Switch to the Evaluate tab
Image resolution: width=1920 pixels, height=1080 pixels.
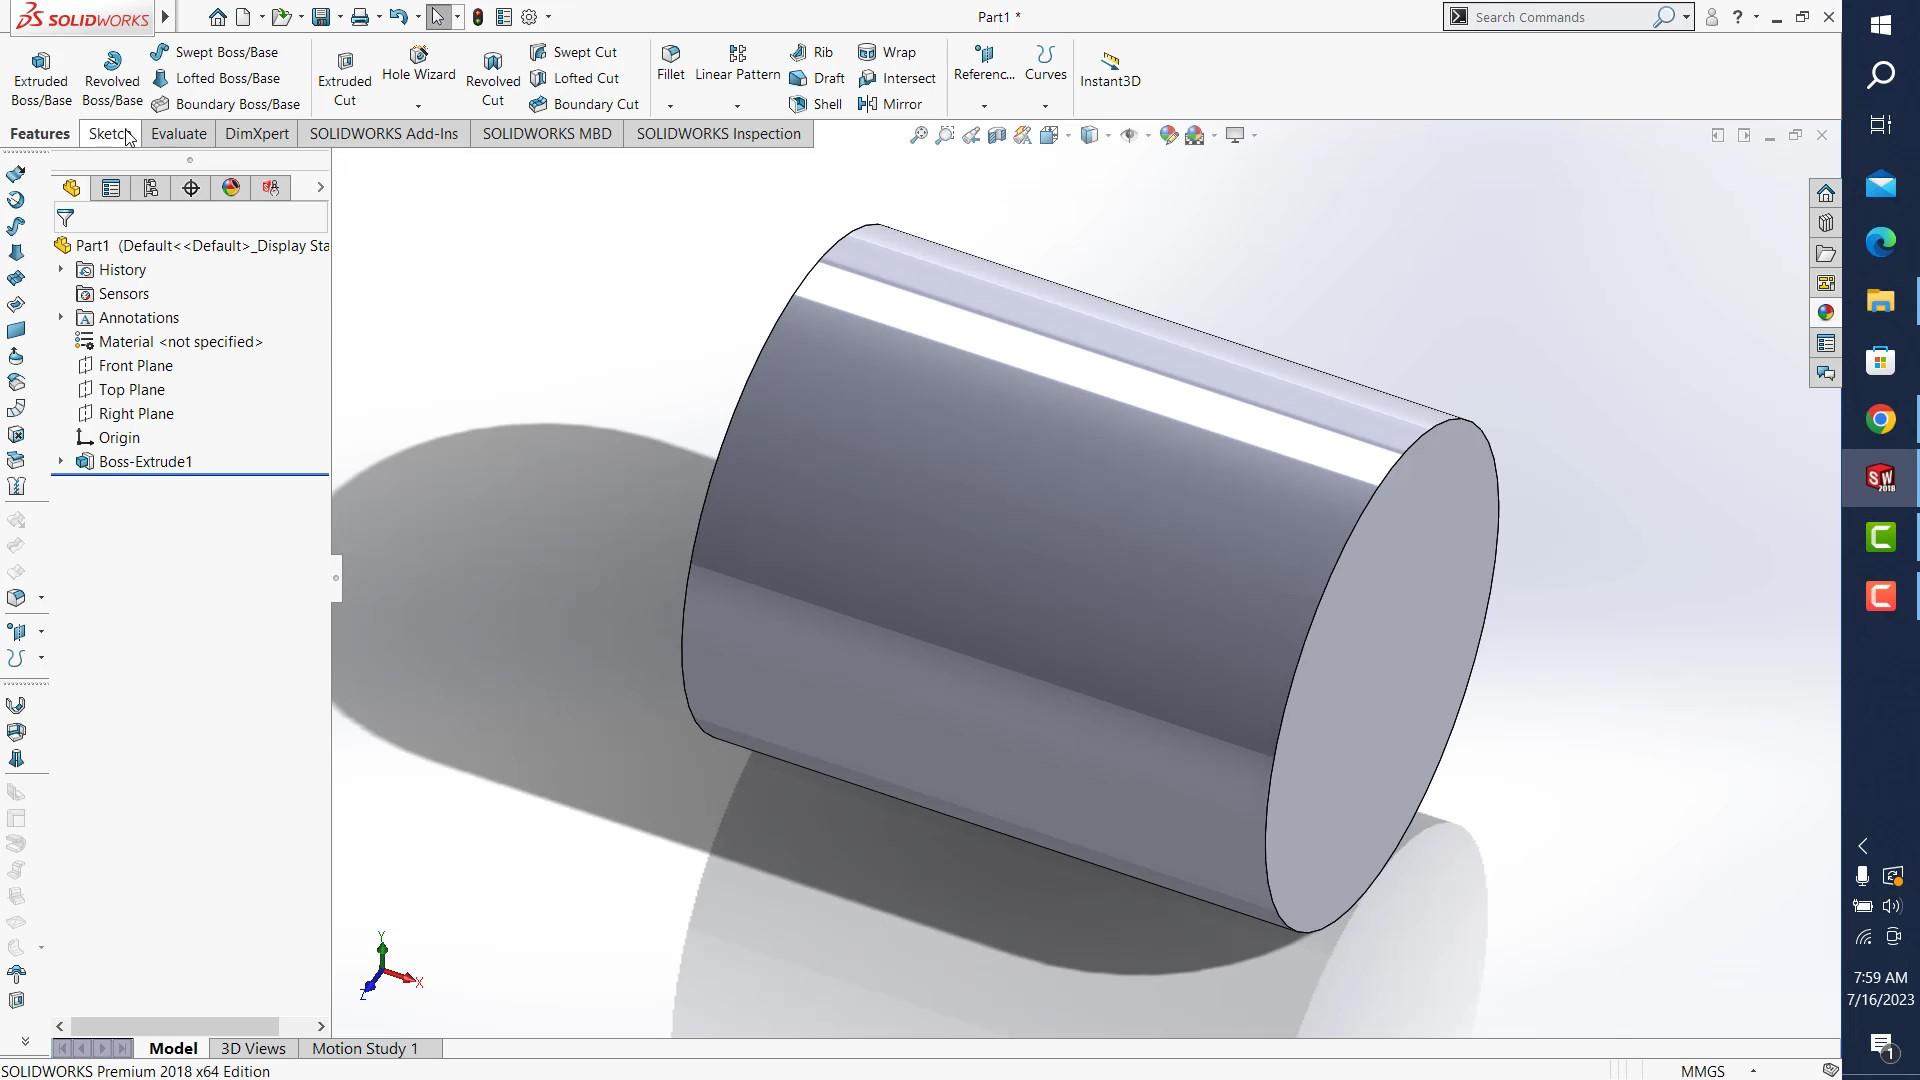[178, 134]
